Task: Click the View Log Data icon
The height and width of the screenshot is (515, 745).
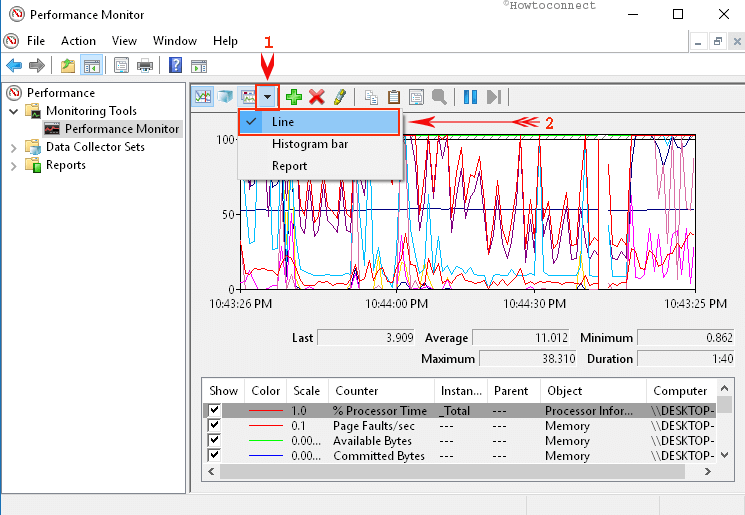Action: point(225,97)
